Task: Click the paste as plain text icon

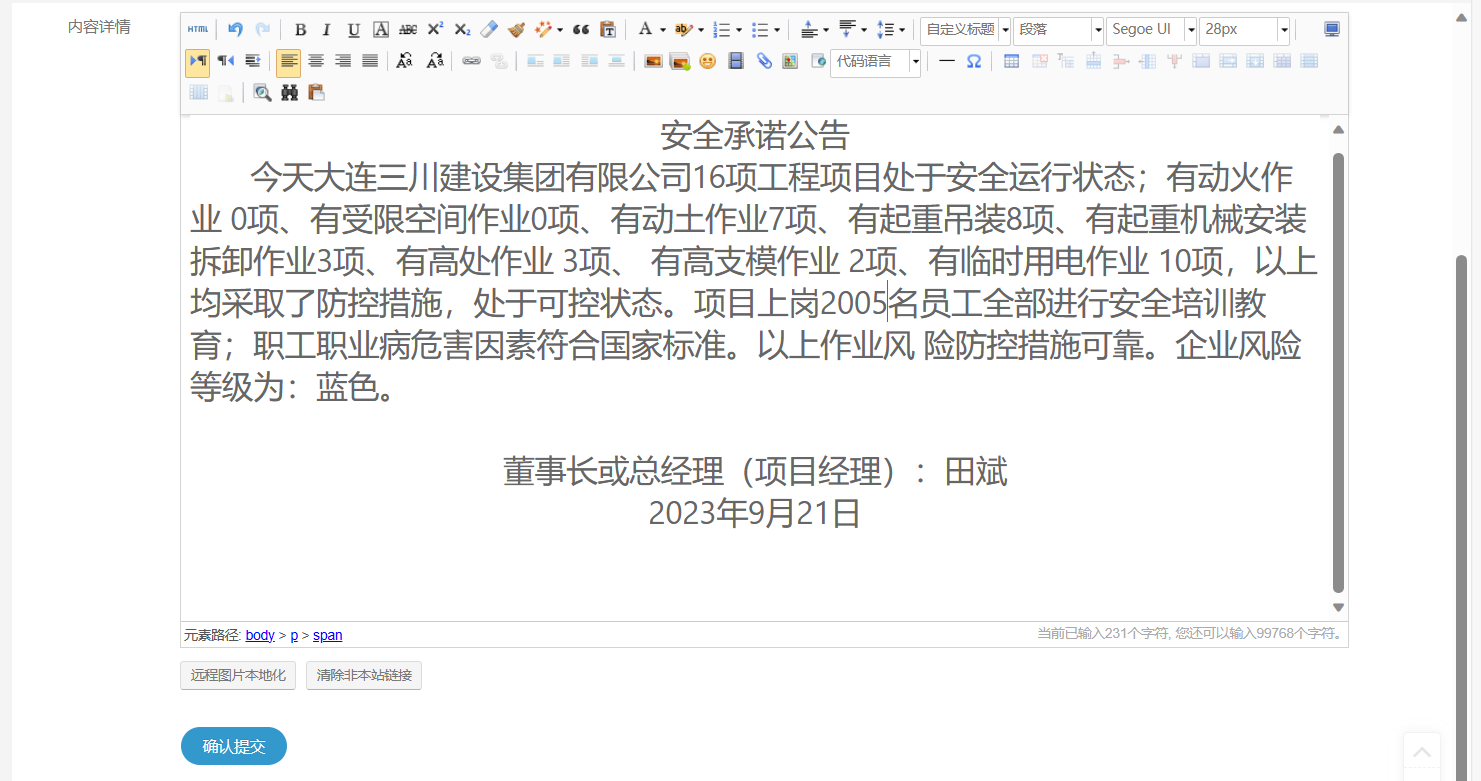Action: tap(608, 30)
